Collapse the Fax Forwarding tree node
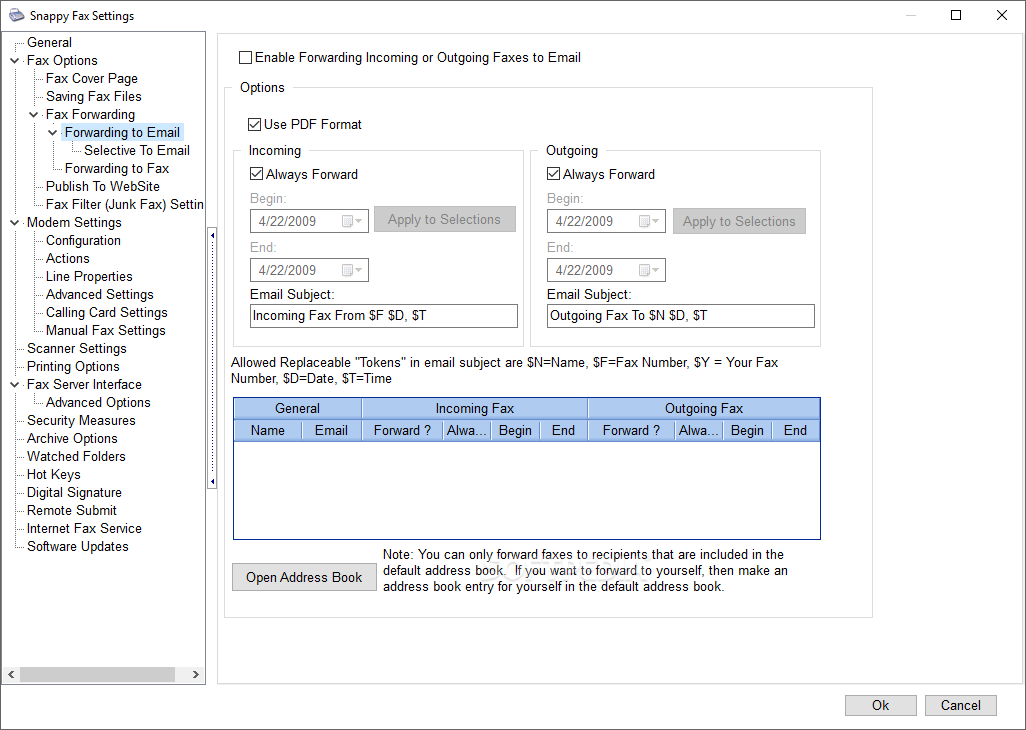This screenshot has height=730, width=1026. point(34,114)
